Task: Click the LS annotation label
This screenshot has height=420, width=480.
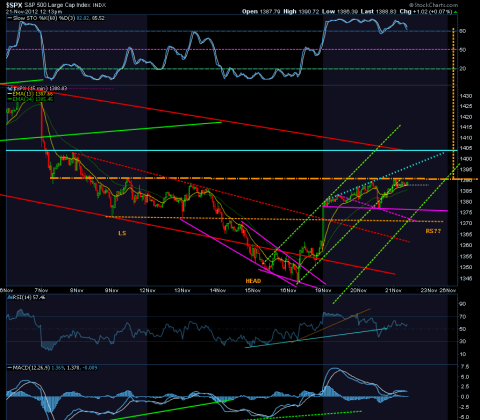Action: coord(122,233)
